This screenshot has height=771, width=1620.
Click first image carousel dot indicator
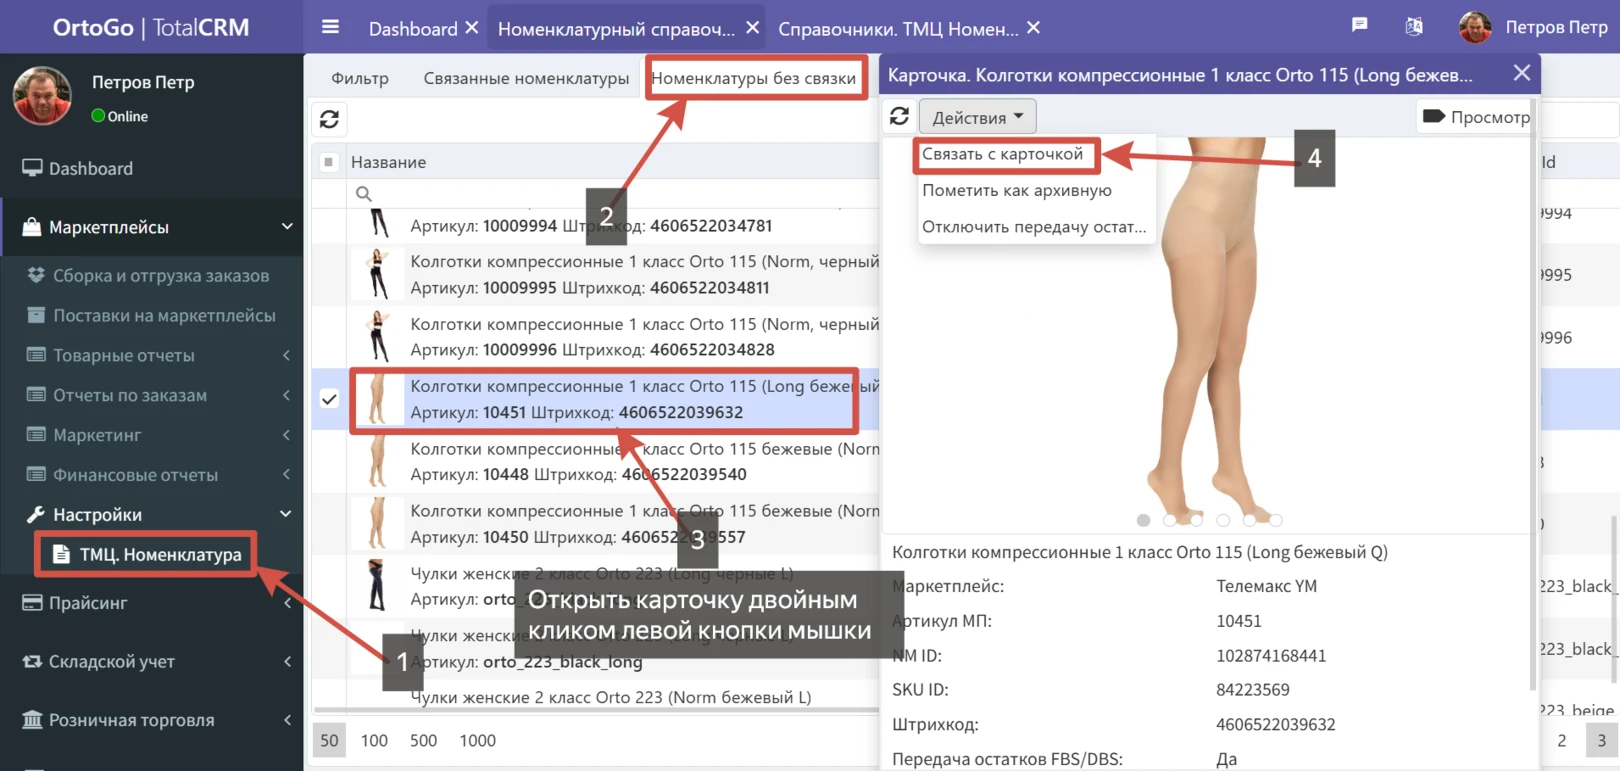tap(1143, 520)
